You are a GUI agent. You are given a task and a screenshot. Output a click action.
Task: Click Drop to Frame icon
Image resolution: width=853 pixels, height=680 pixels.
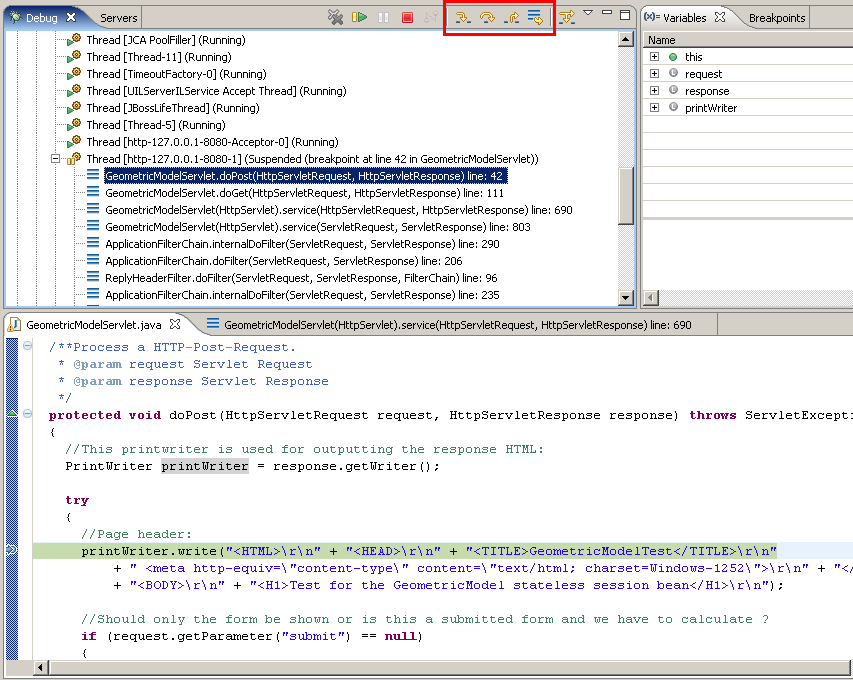[535, 17]
